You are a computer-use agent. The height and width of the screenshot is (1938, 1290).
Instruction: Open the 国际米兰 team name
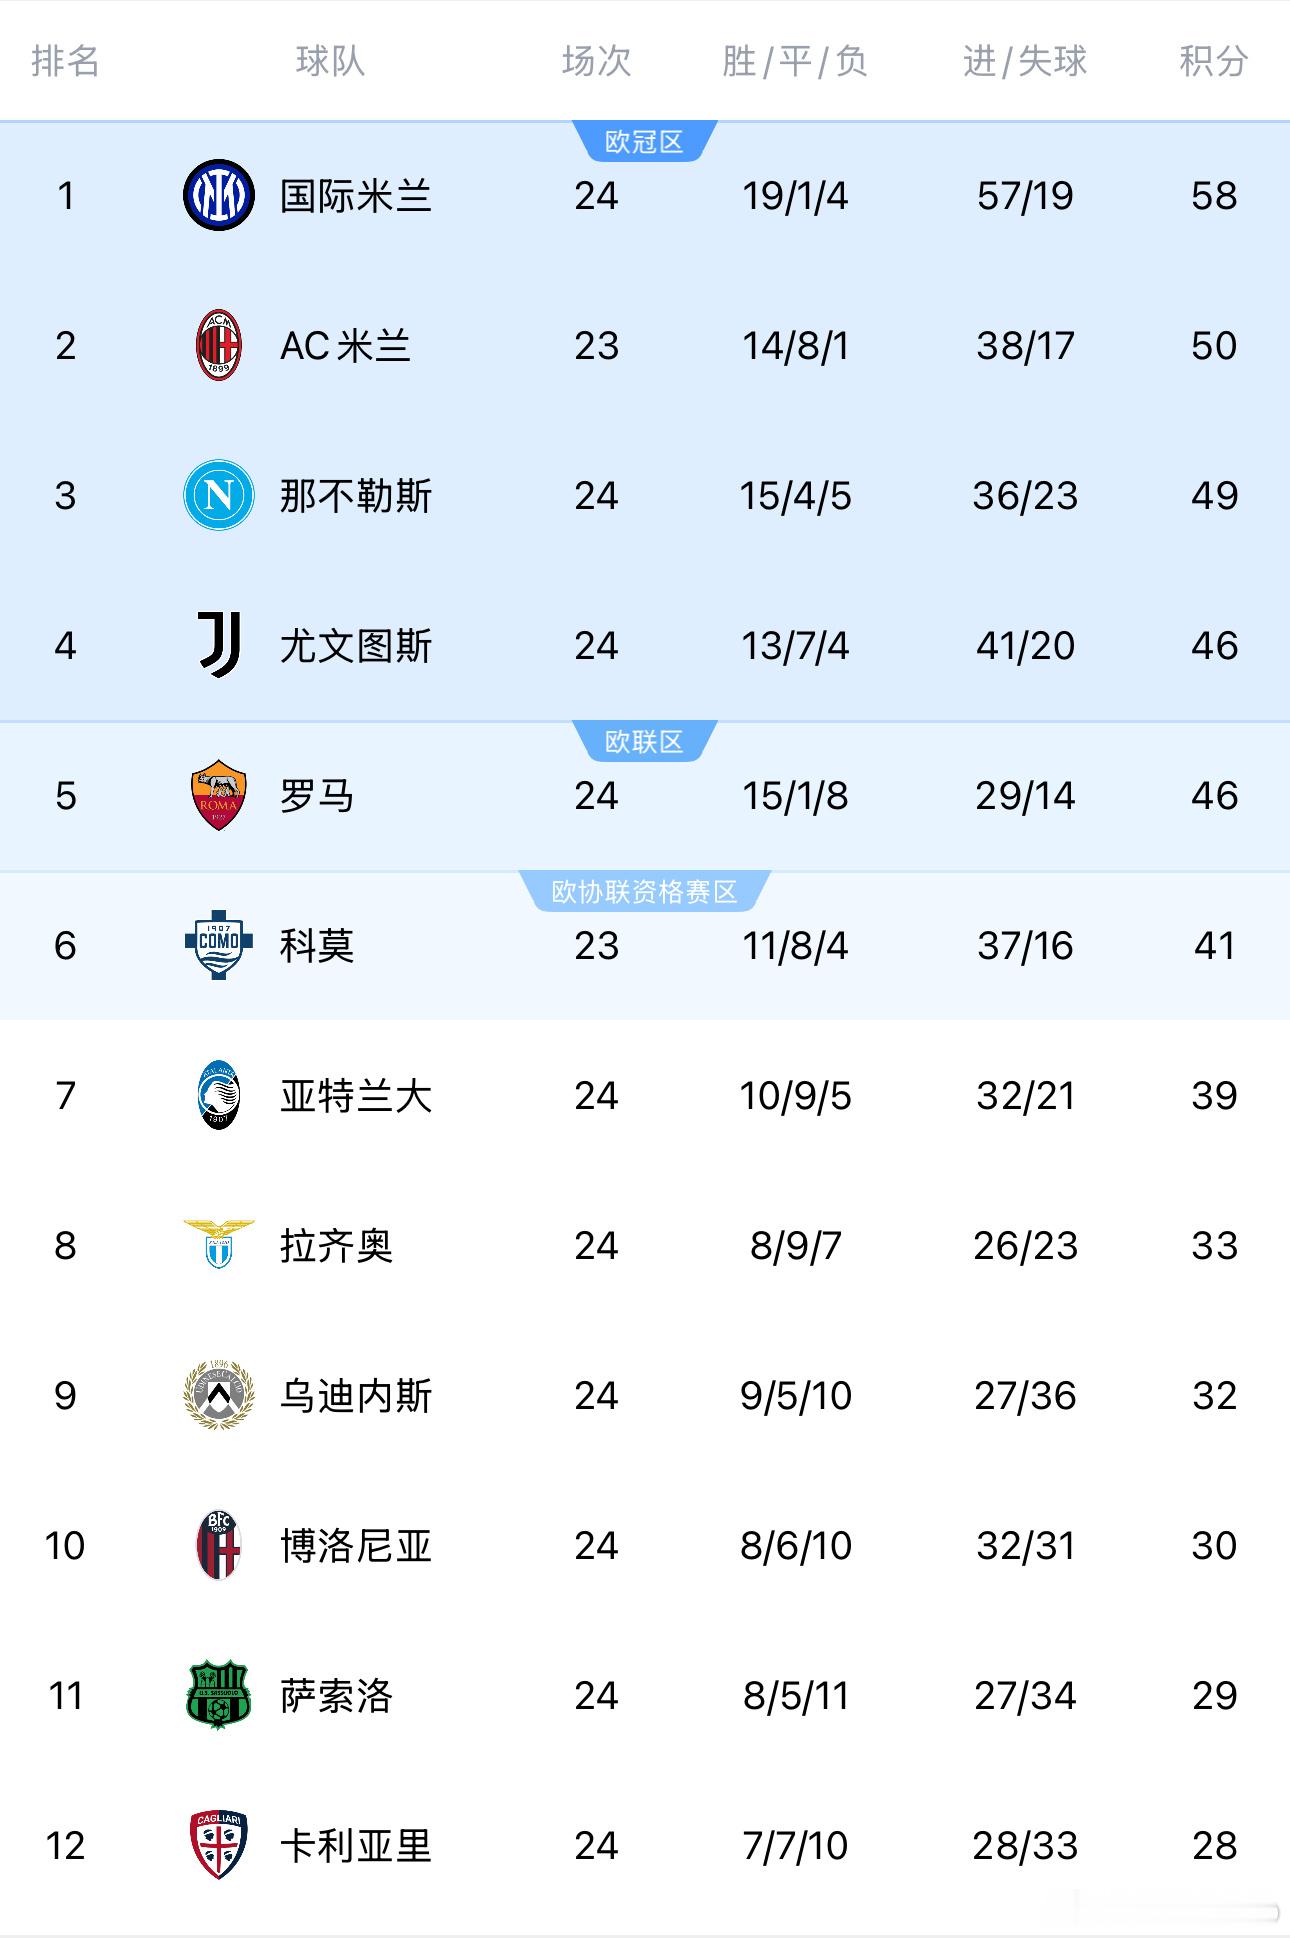(358, 196)
